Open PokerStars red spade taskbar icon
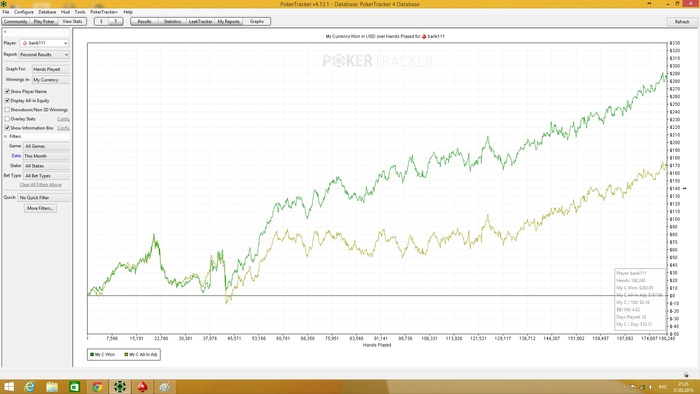Screen dimensions: 700x394 click(x=142, y=386)
